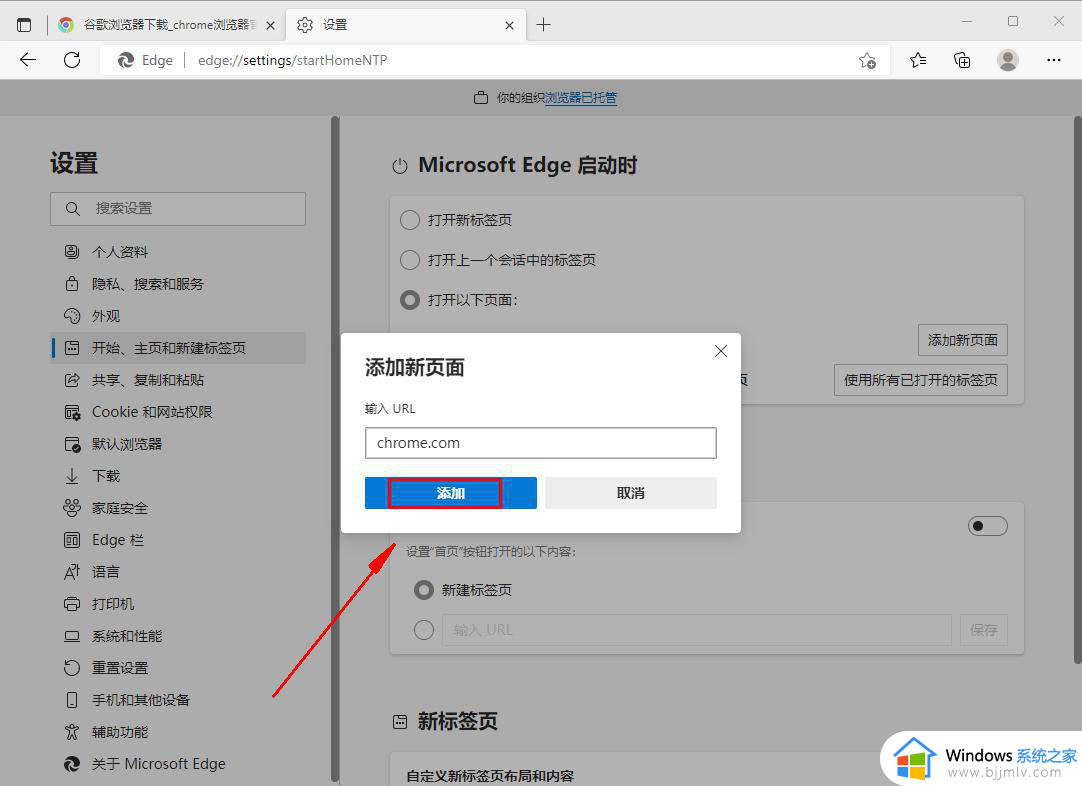Open 重置设置 page

[x=178, y=667]
